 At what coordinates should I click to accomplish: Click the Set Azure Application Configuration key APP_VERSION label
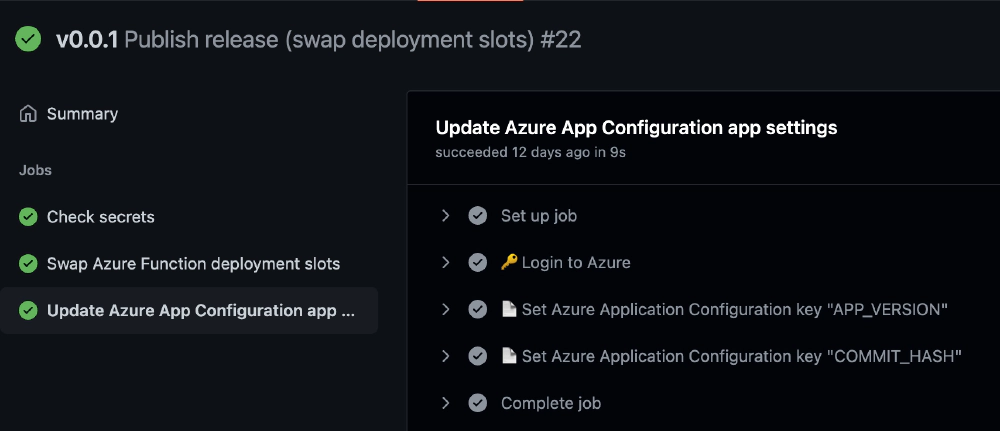[x=735, y=309]
